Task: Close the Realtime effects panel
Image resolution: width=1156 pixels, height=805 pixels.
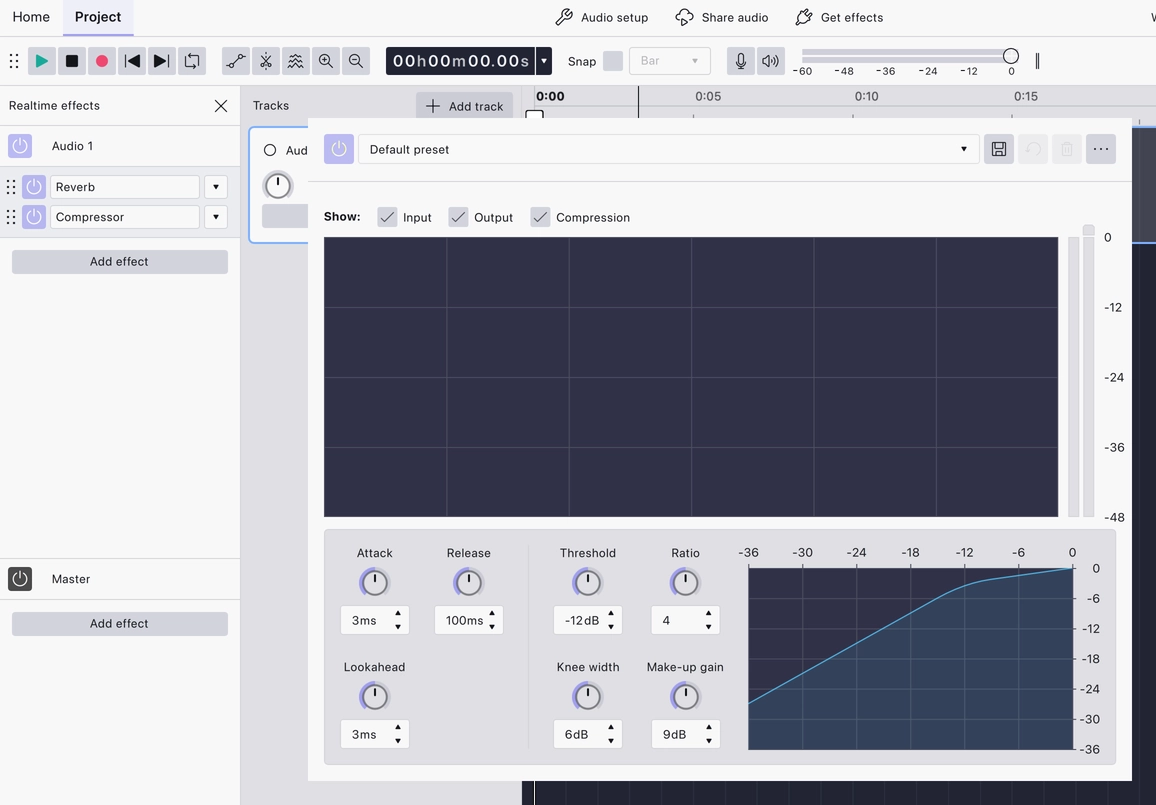Action: [220, 106]
